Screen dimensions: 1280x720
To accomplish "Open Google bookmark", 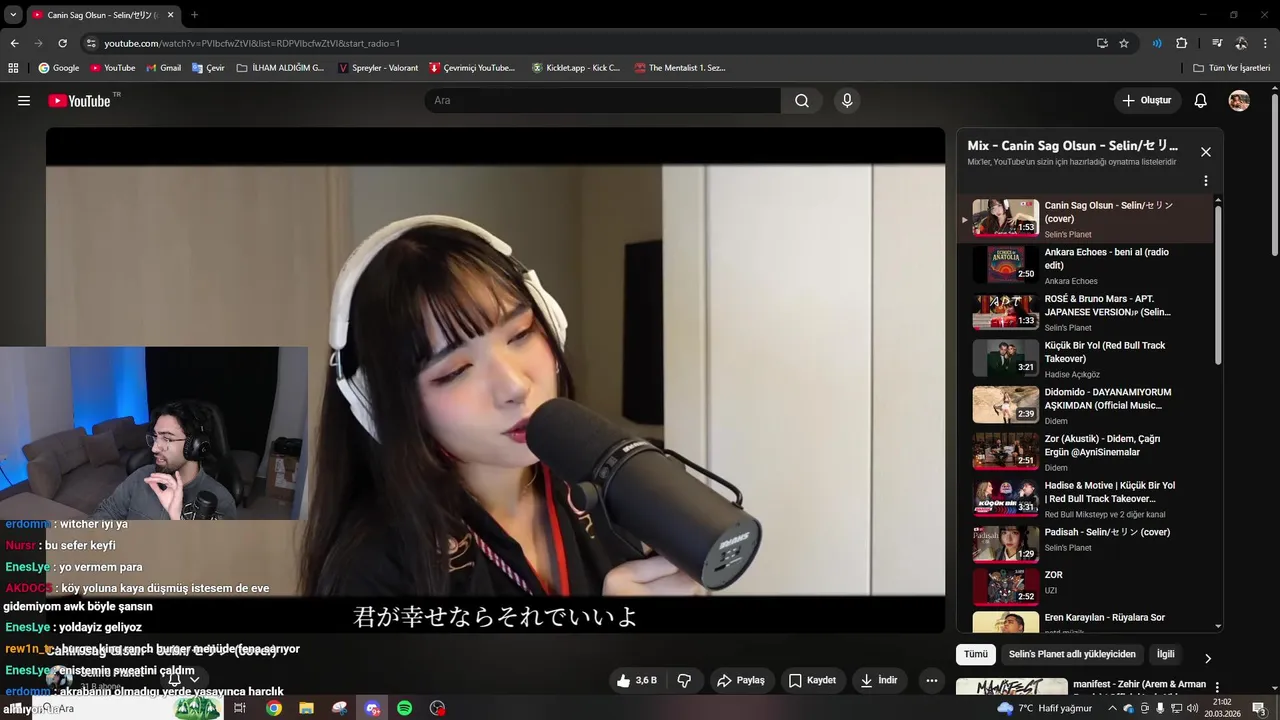I will point(59,68).
